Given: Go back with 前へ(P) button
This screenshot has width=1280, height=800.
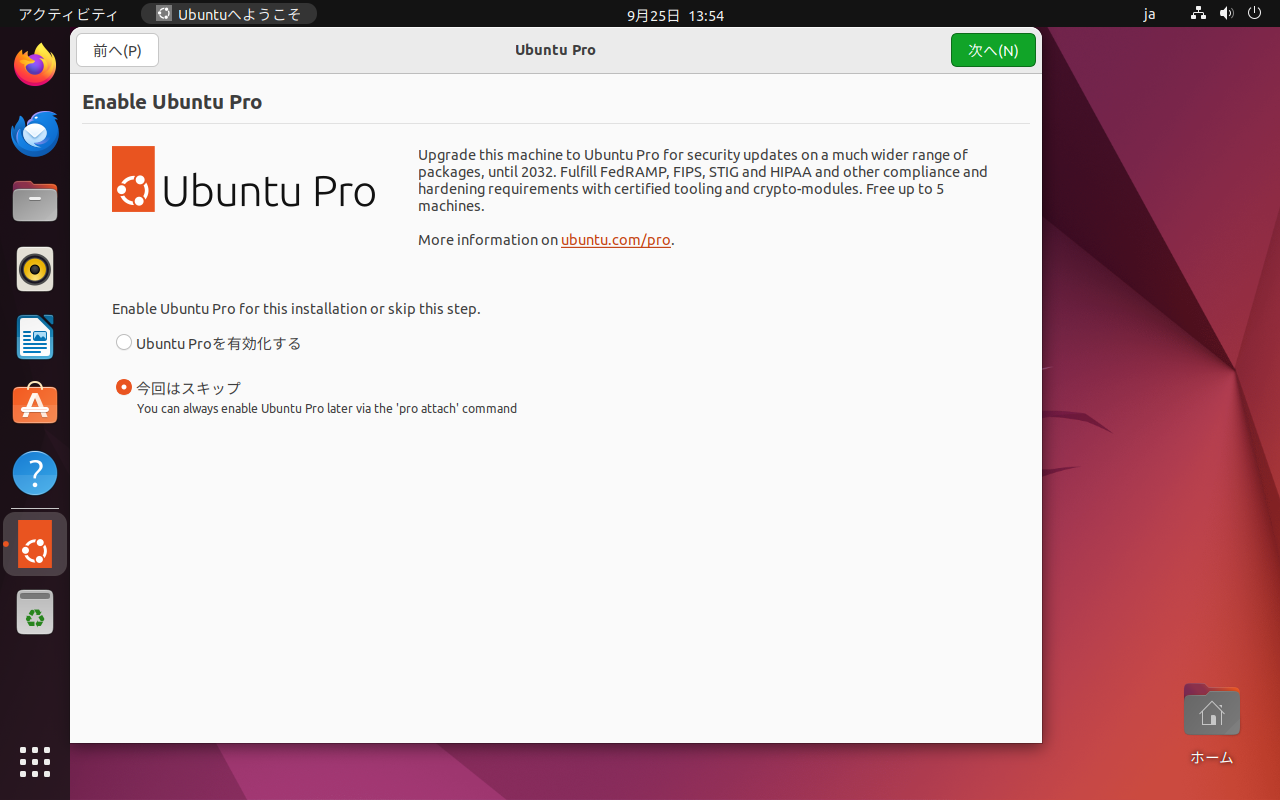Looking at the screenshot, I should [x=117, y=50].
